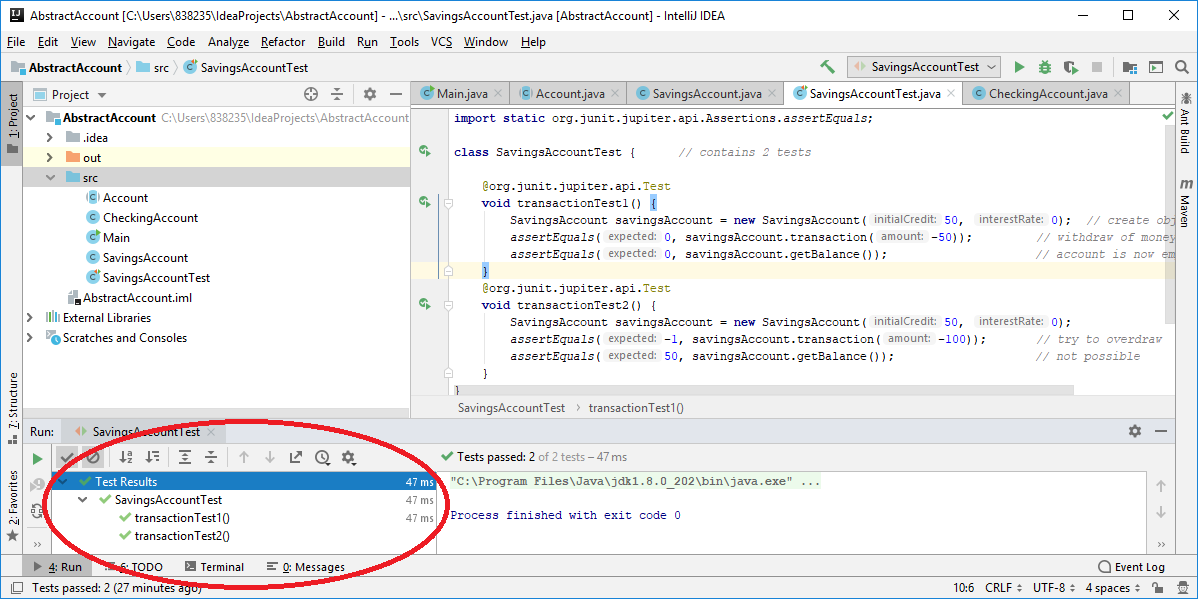Close the SavingsAccount.java tab
1198x599 pixels.
point(772,94)
